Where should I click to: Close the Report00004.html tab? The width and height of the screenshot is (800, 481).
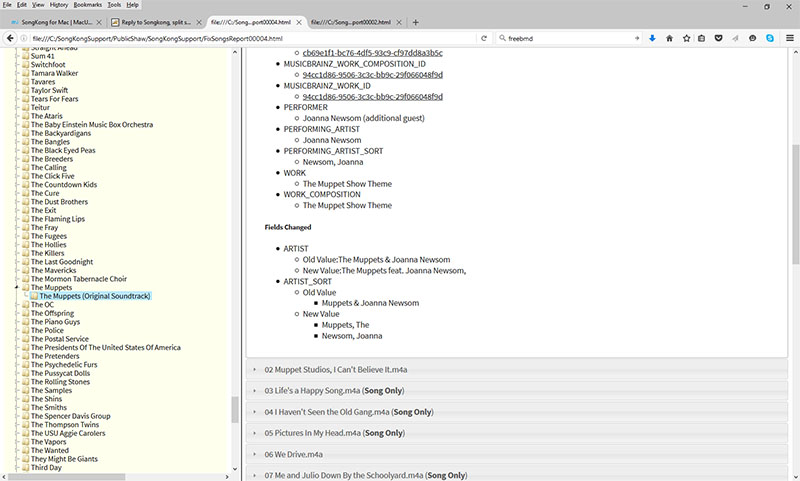coord(299,22)
